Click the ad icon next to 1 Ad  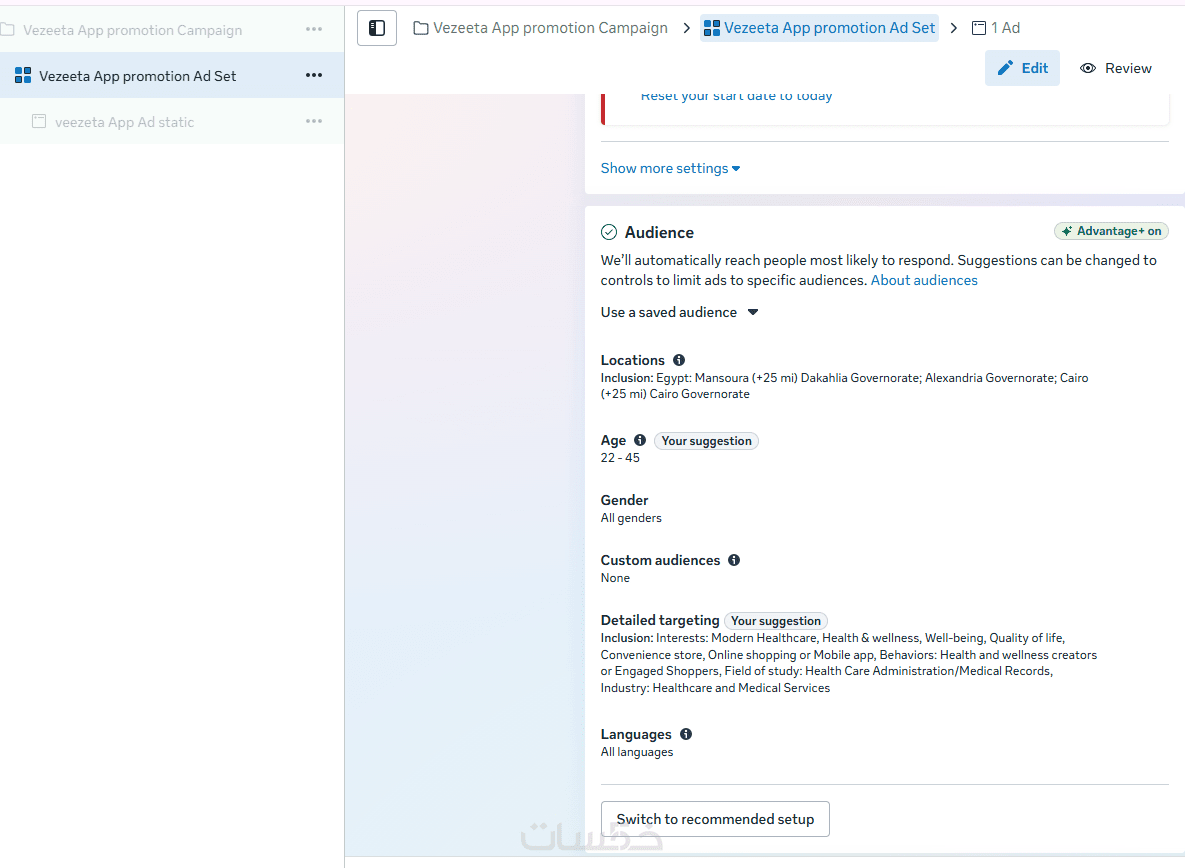(x=979, y=28)
